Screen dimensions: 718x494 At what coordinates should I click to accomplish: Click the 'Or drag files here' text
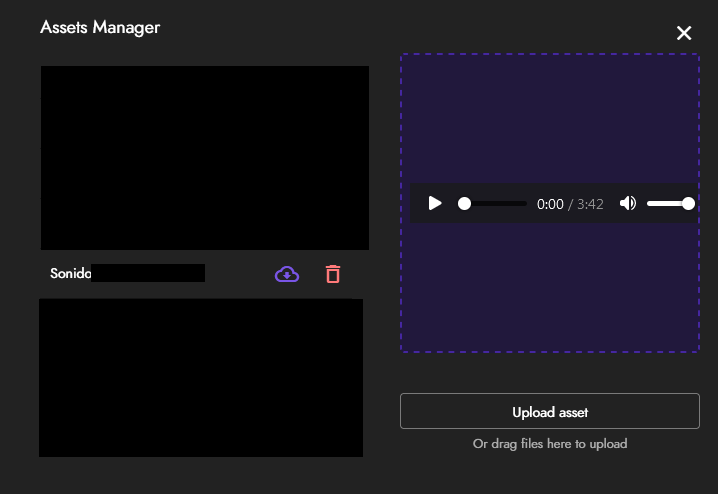tap(549, 443)
